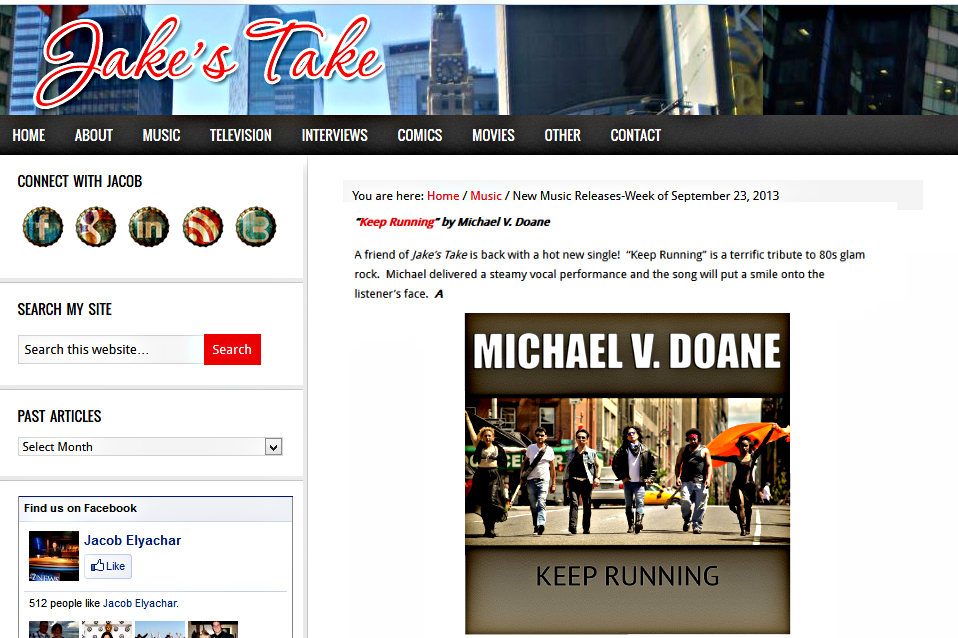Click the Facebook Like thumbs-up button
This screenshot has width=958, height=638.
click(x=108, y=566)
